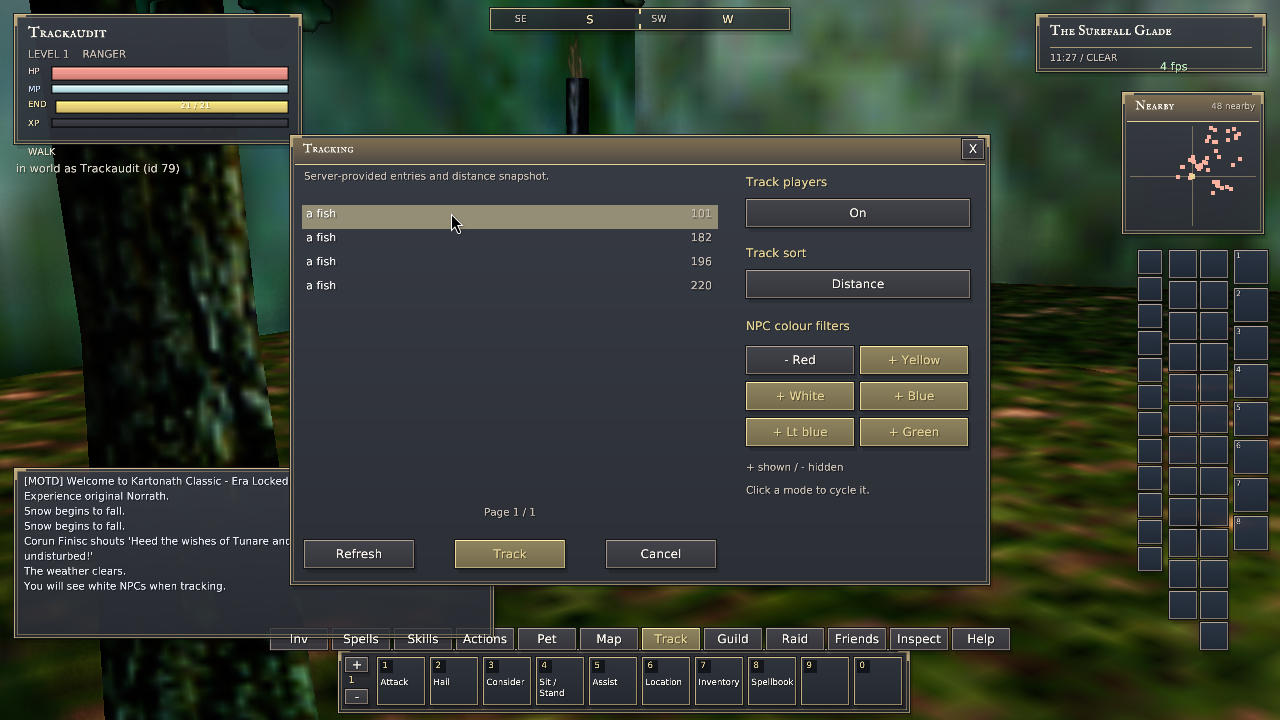This screenshot has width=1280, height=720.
Task: Select the Attack hotbar slot 1
Action: coord(401,681)
